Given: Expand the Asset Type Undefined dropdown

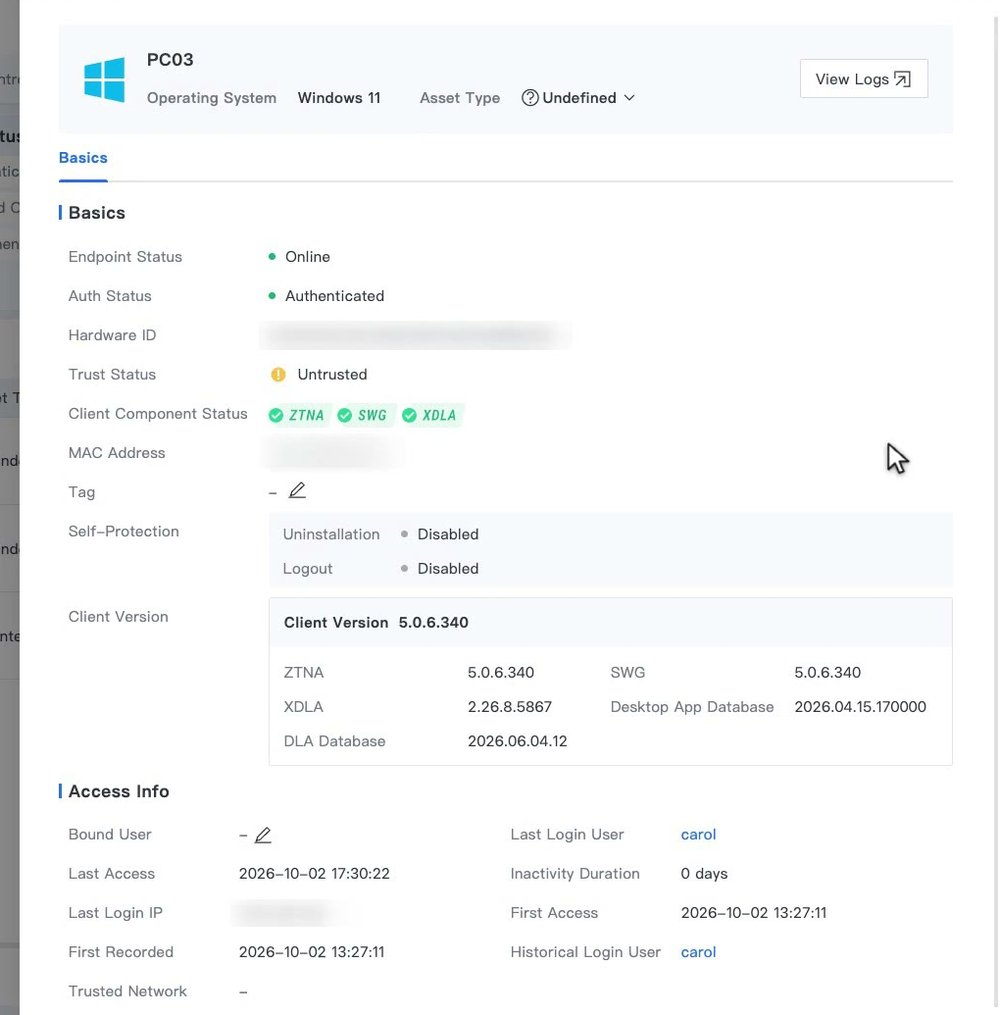Looking at the screenshot, I should tap(579, 98).
